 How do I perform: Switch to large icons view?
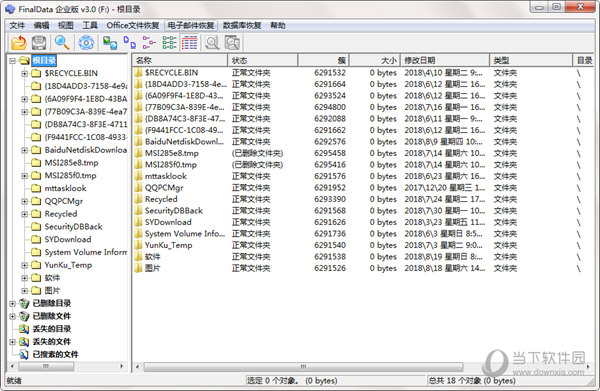130,42
